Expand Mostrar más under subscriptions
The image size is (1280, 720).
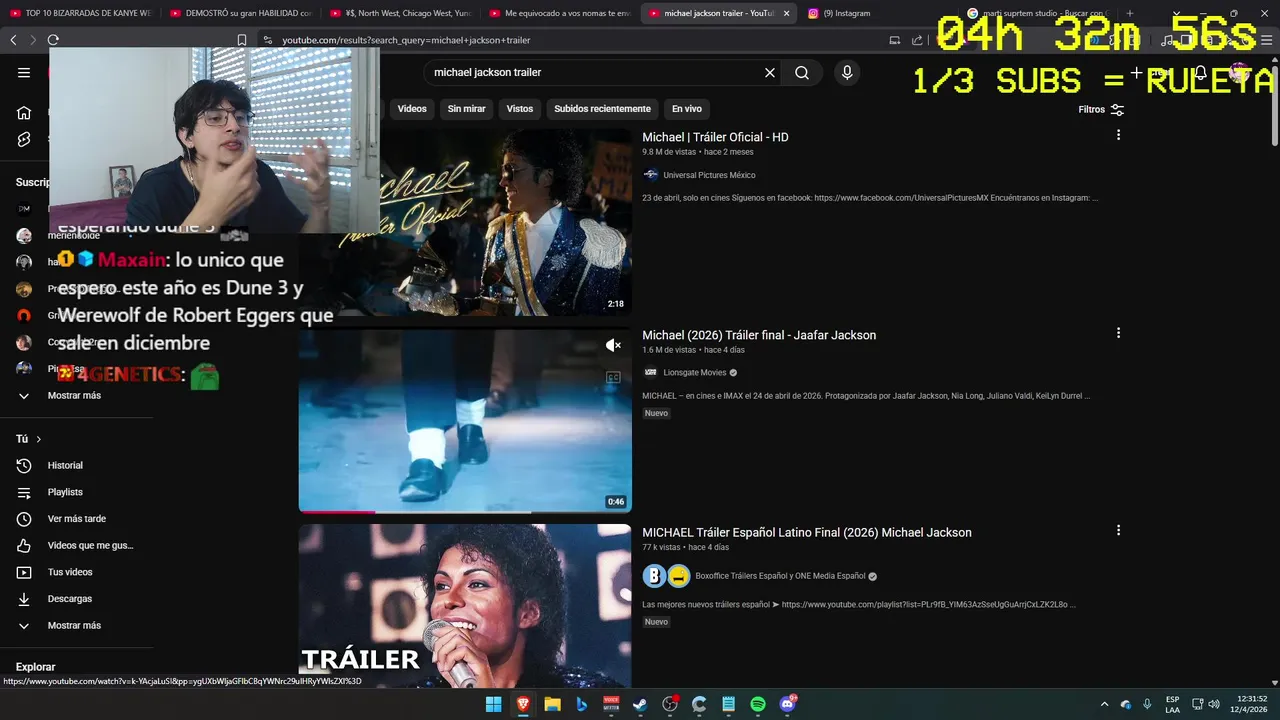point(74,395)
